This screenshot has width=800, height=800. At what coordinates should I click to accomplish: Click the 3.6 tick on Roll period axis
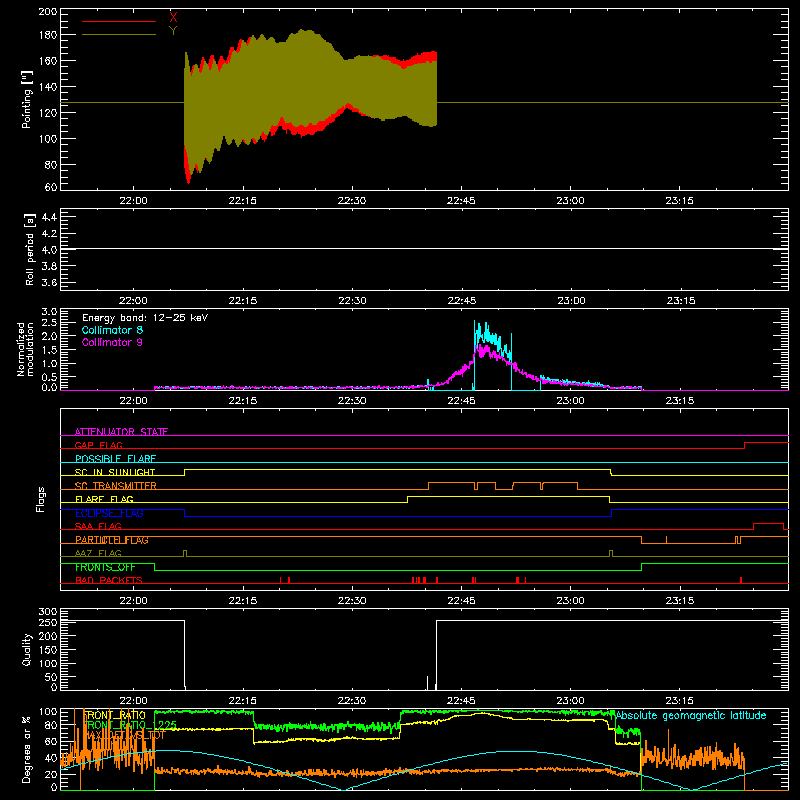pyautogui.click(x=49, y=282)
